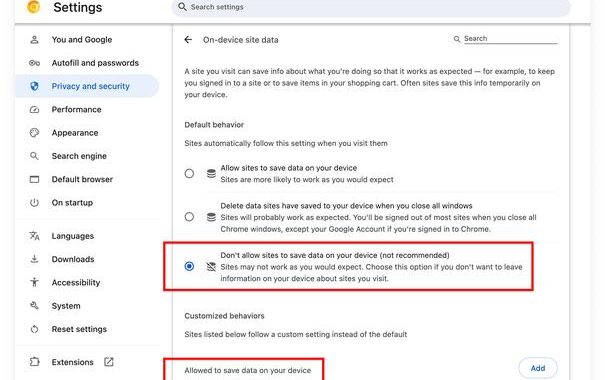Click the Chrome logo next to Settings
Viewport: 605px width, 380px height.
[34, 7]
